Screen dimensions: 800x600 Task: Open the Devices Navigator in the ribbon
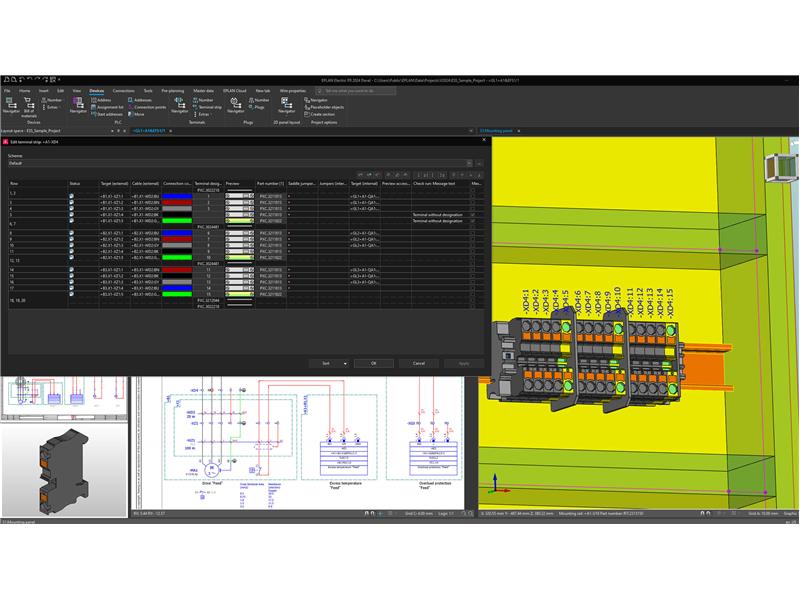(x=11, y=105)
